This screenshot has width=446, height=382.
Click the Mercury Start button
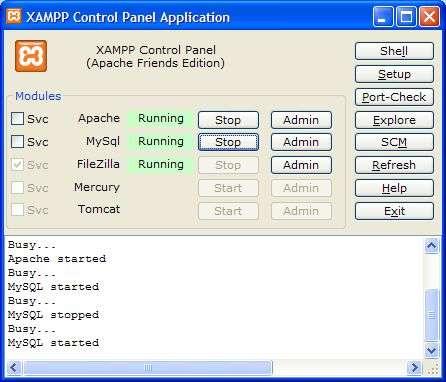[228, 188]
